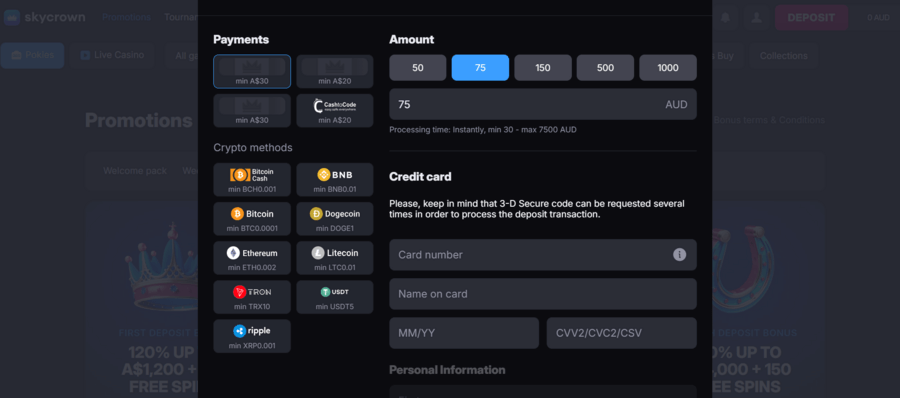This screenshot has height=398, width=900.
Task: Select the 75 amount preset
Action: (480, 68)
